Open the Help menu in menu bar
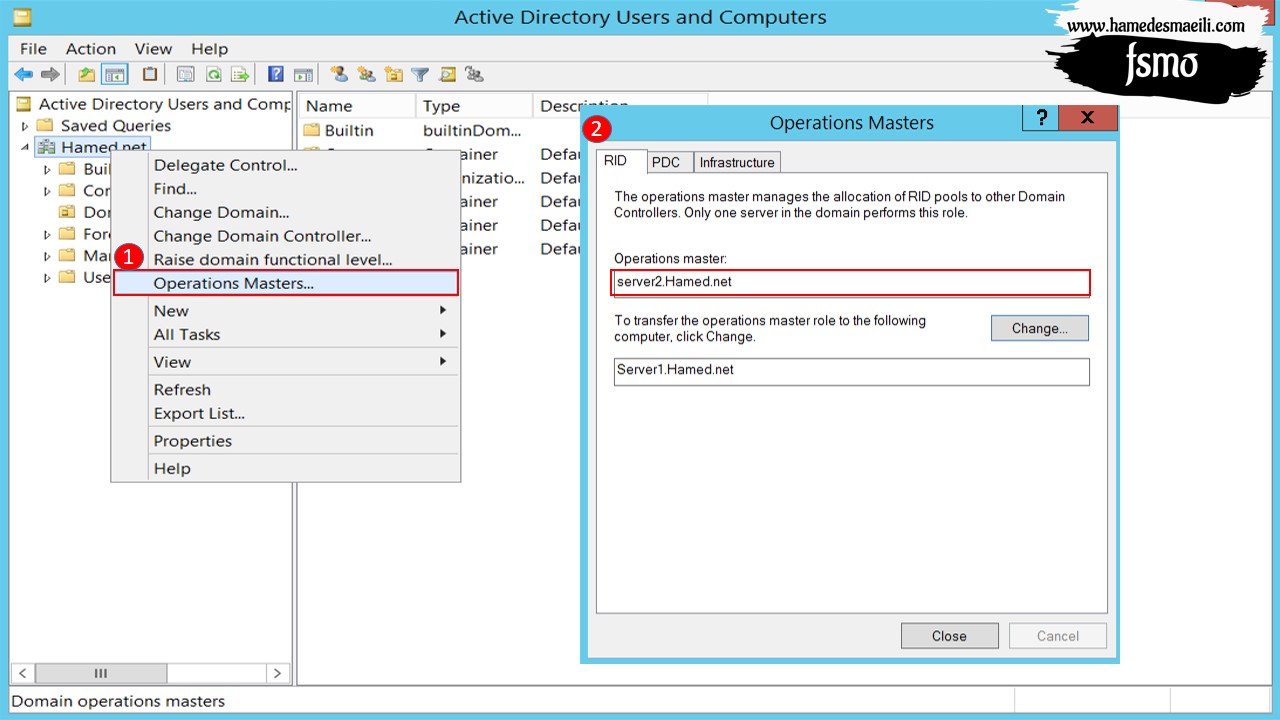 tap(209, 48)
